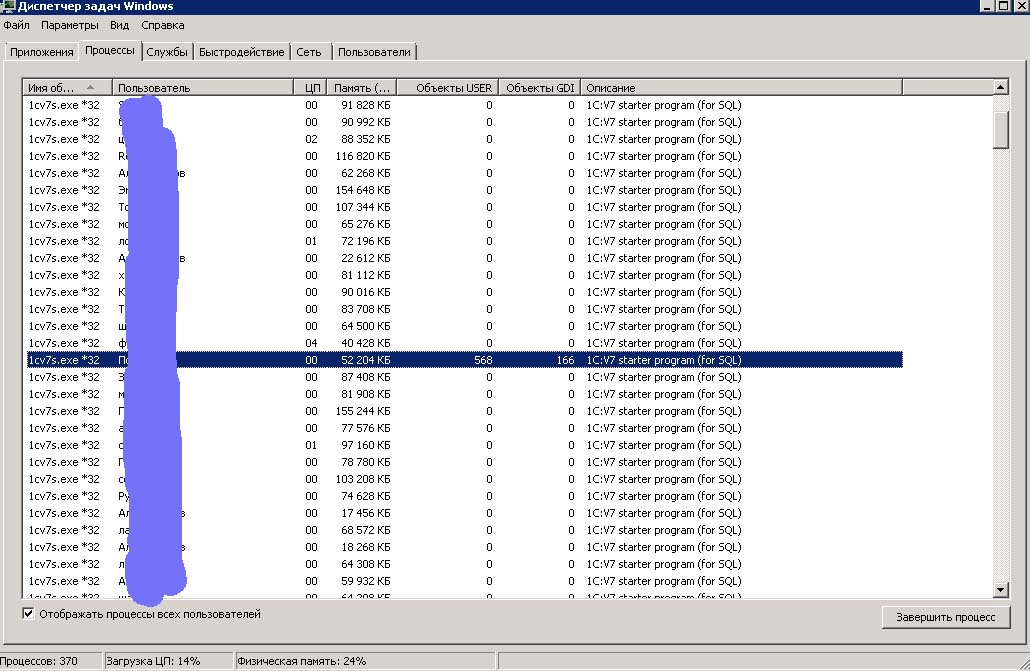The image size is (1030, 671).
Task: Click the scroll up arrow of process list
Action: pyautogui.click(x=1001, y=88)
